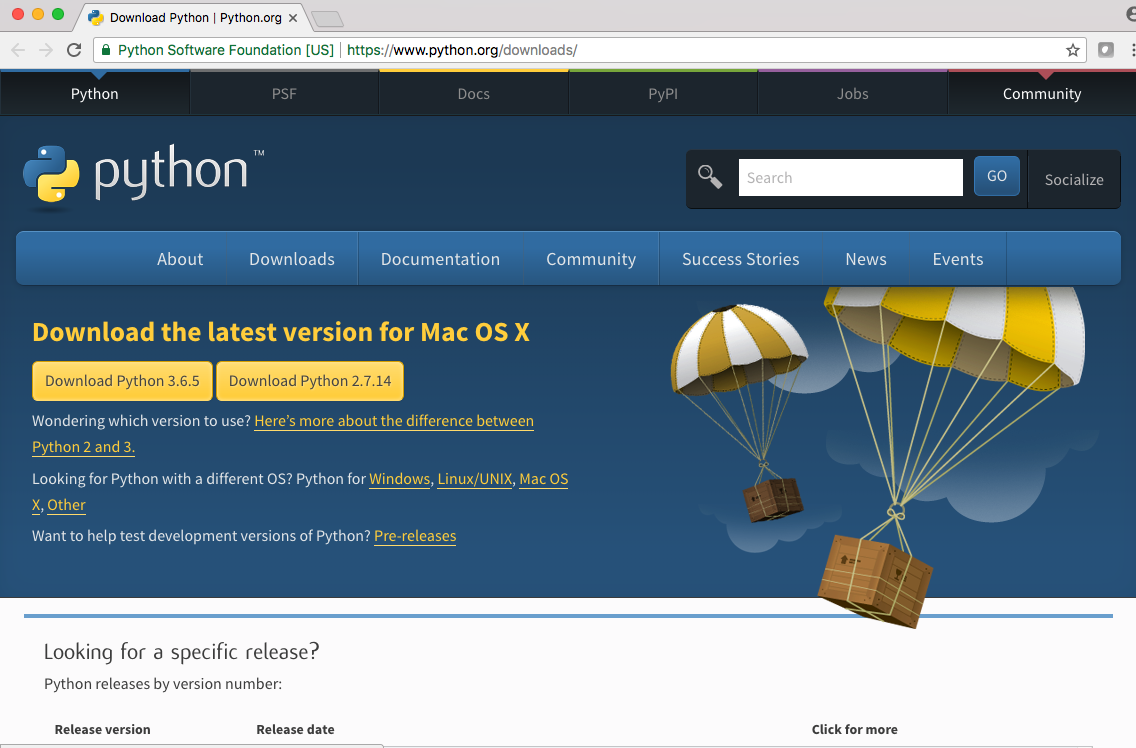Viewport: 1136px width, 748px height.
Task: Open a new browser tab
Action: [x=327, y=19]
